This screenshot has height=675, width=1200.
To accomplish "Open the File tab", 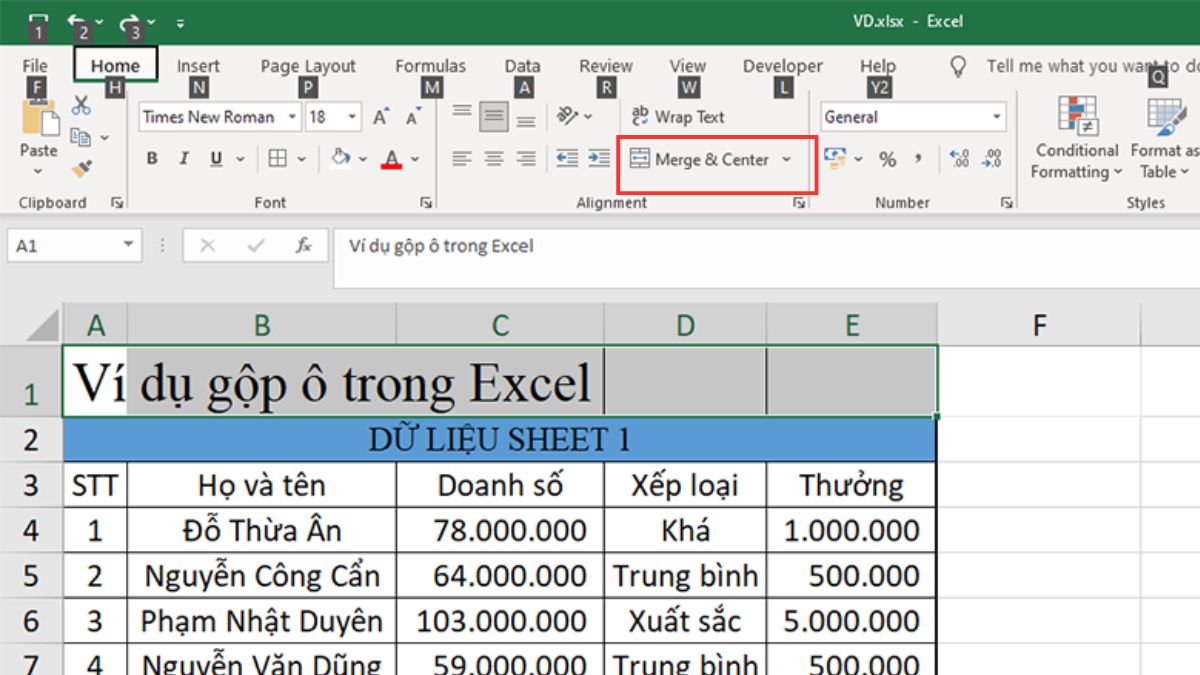I will (35, 66).
